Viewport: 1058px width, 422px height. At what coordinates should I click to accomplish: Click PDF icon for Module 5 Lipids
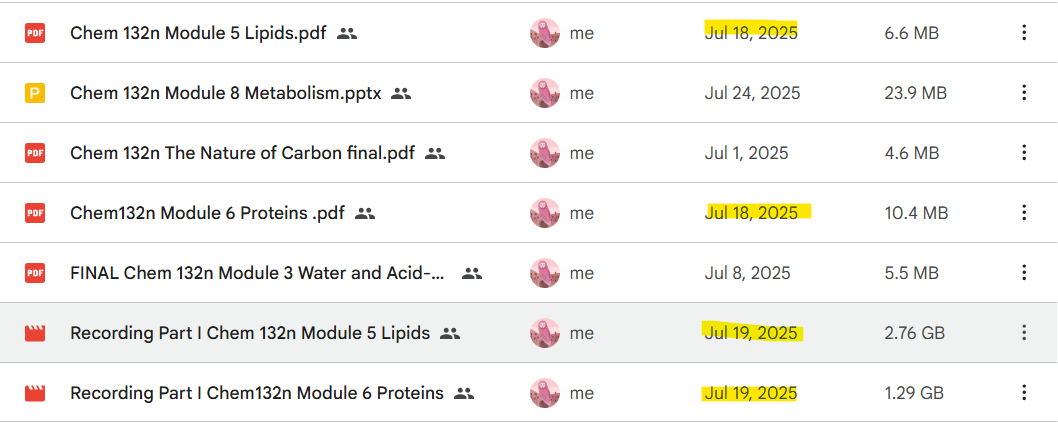35,33
